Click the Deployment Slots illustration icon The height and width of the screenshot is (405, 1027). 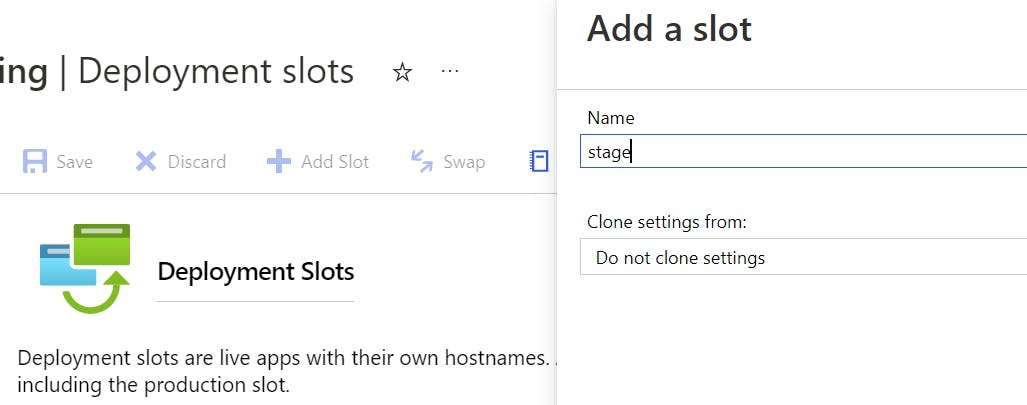85,269
